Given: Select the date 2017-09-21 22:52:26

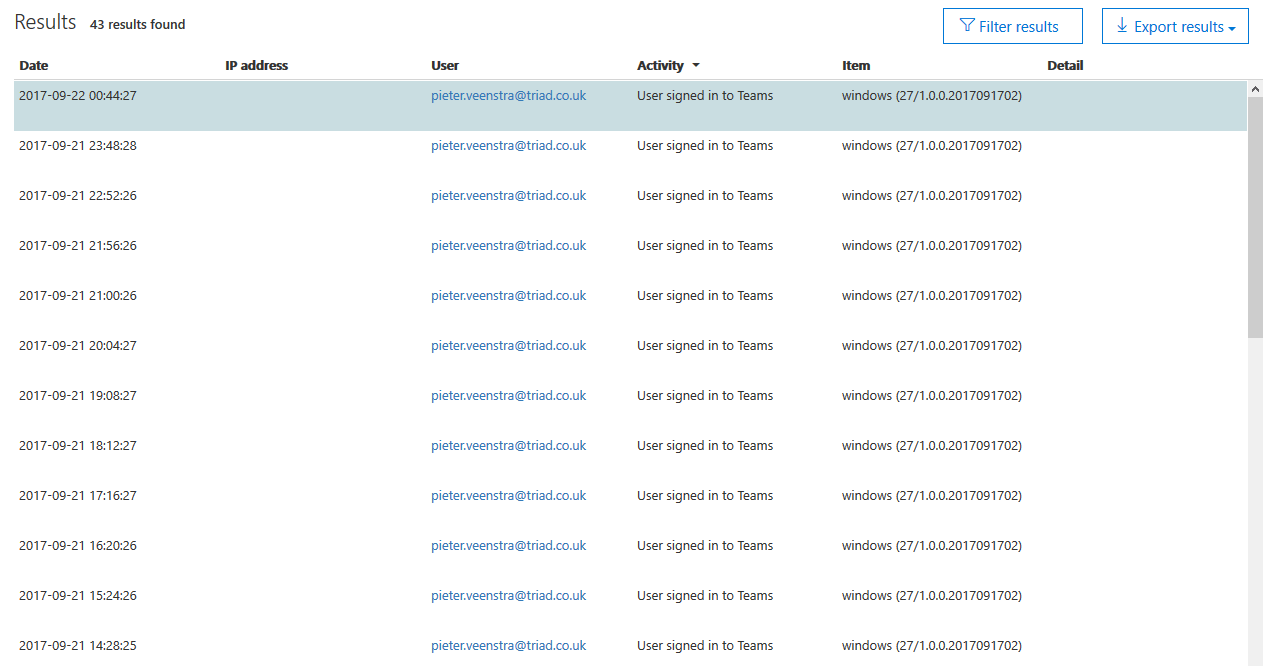Looking at the screenshot, I should [x=78, y=196].
